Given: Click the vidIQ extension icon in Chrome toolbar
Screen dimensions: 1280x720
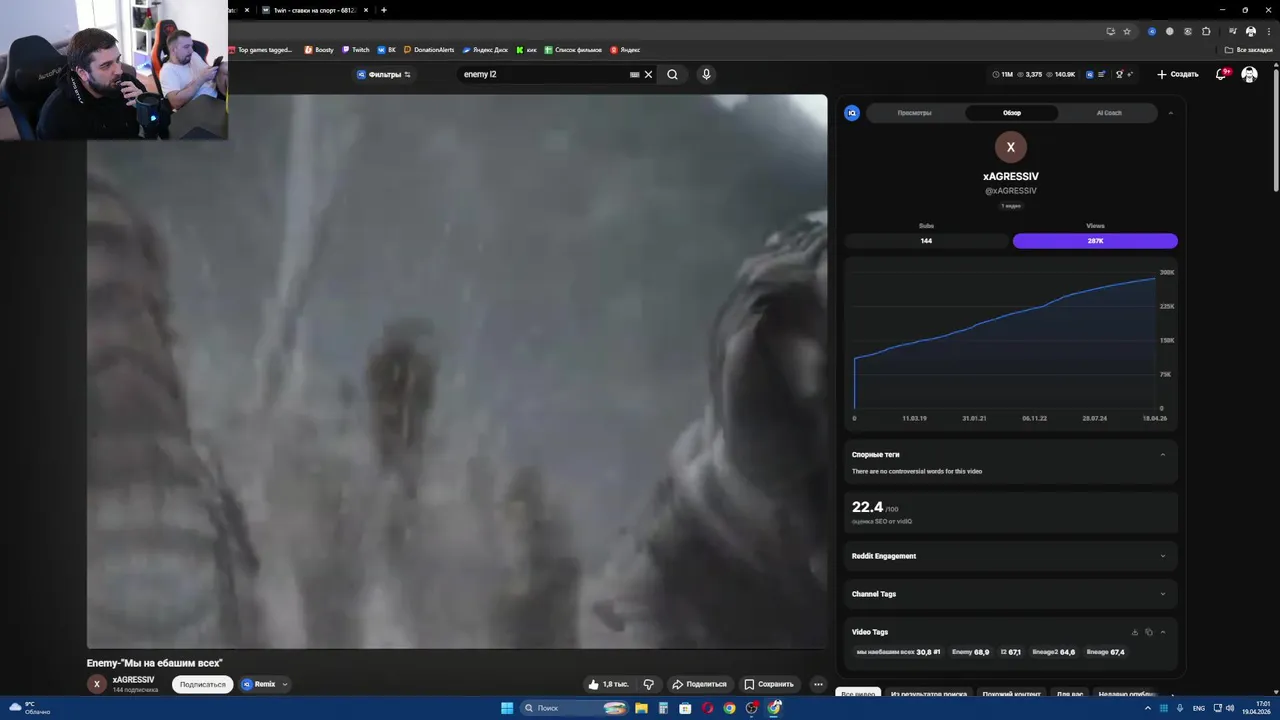Looking at the screenshot, I should pos(1152,31).
